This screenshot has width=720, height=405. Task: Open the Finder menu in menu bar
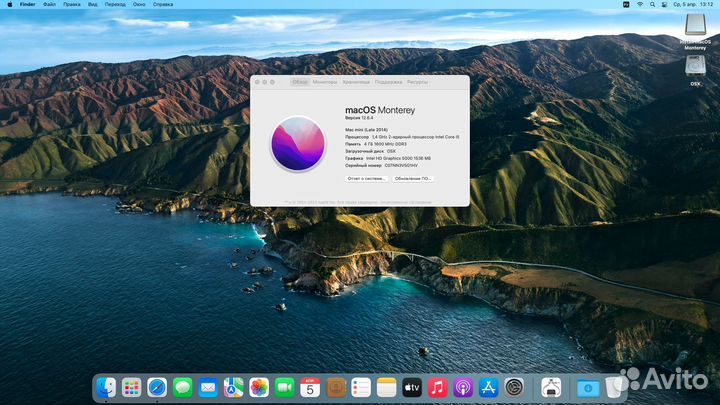coord(28,4)
